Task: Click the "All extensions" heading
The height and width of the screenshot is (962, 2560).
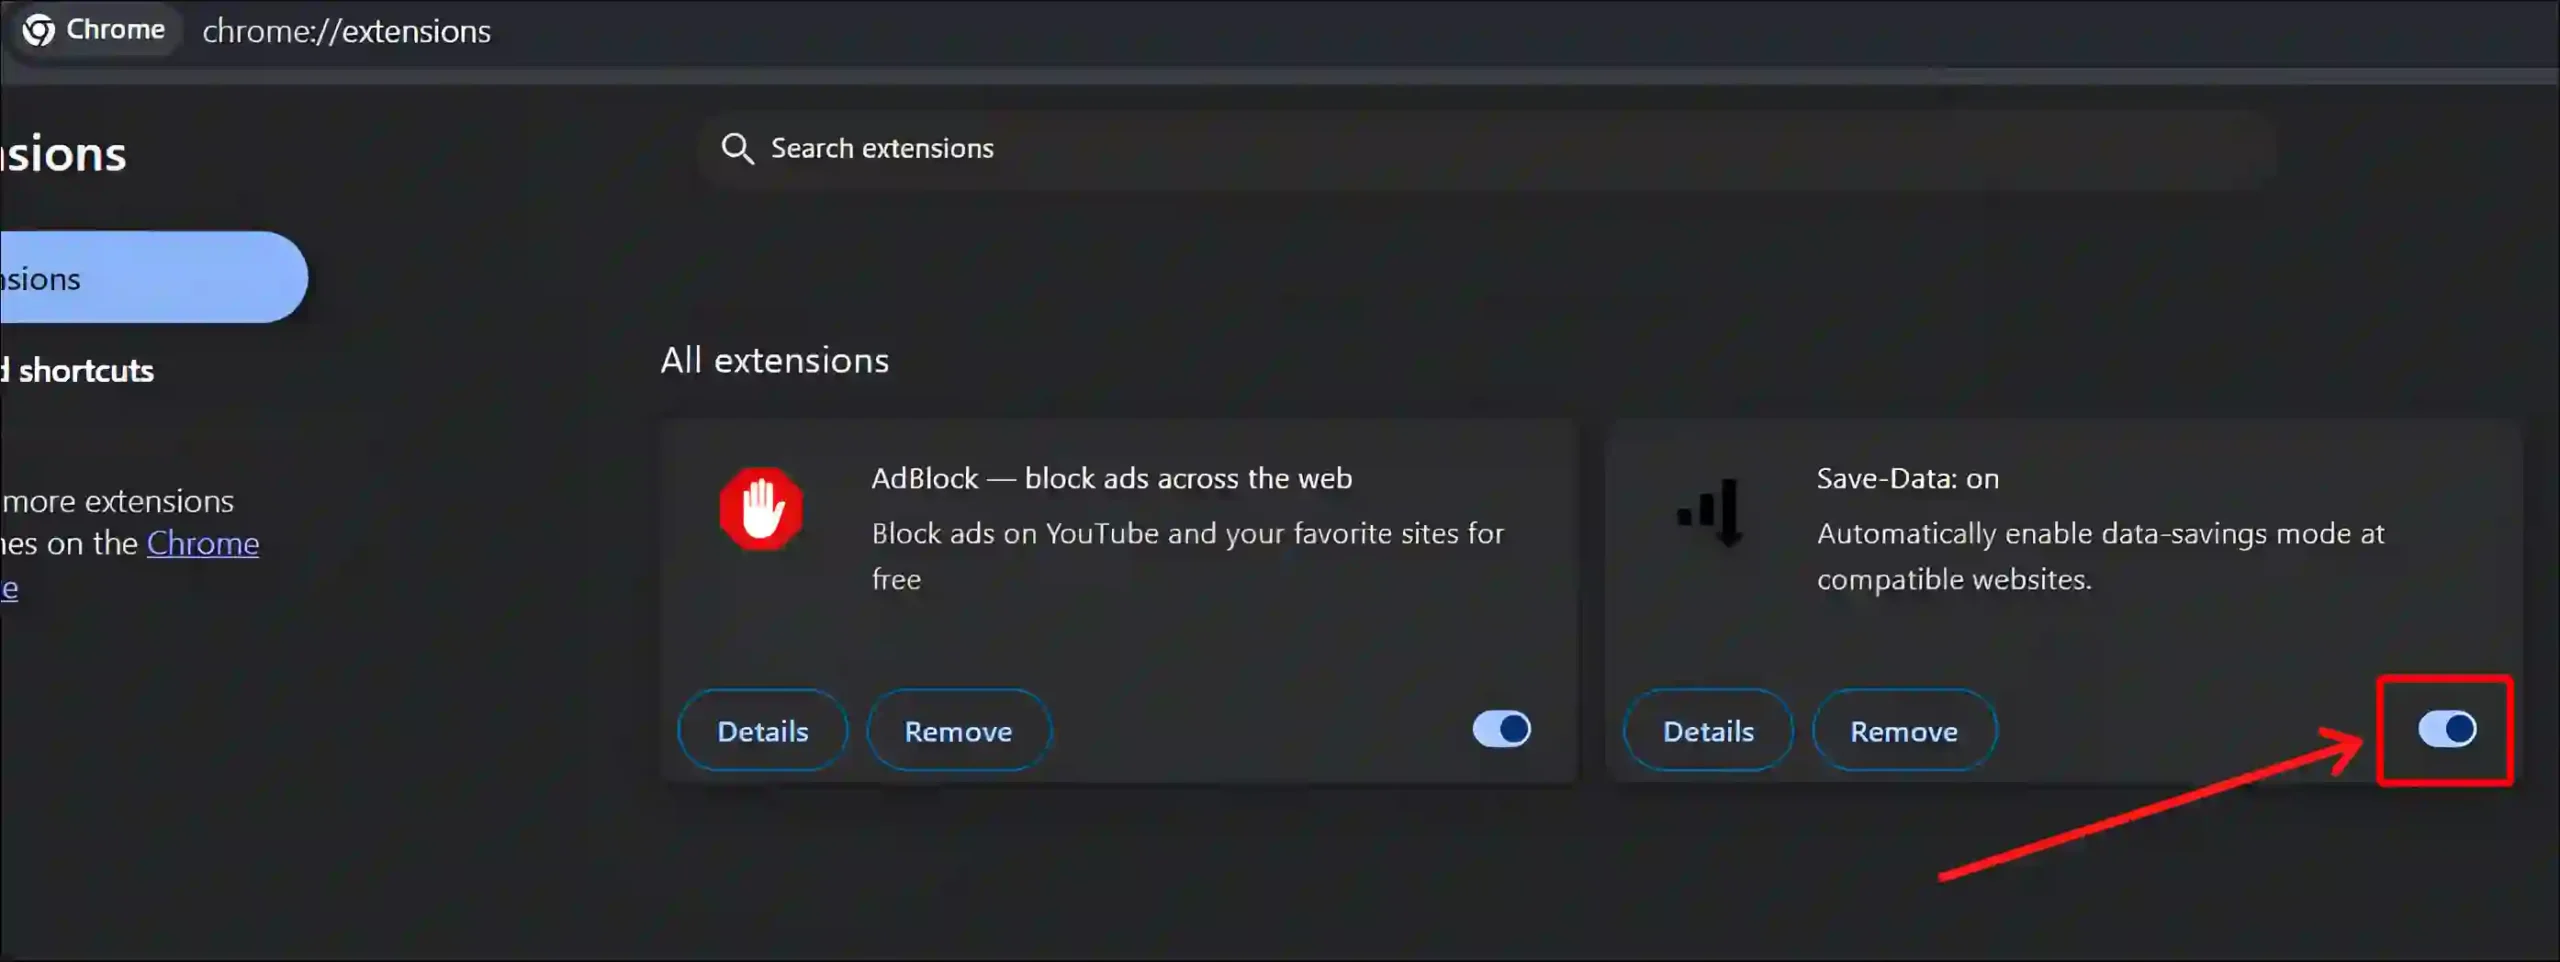Action: click(x=774, y=360)
